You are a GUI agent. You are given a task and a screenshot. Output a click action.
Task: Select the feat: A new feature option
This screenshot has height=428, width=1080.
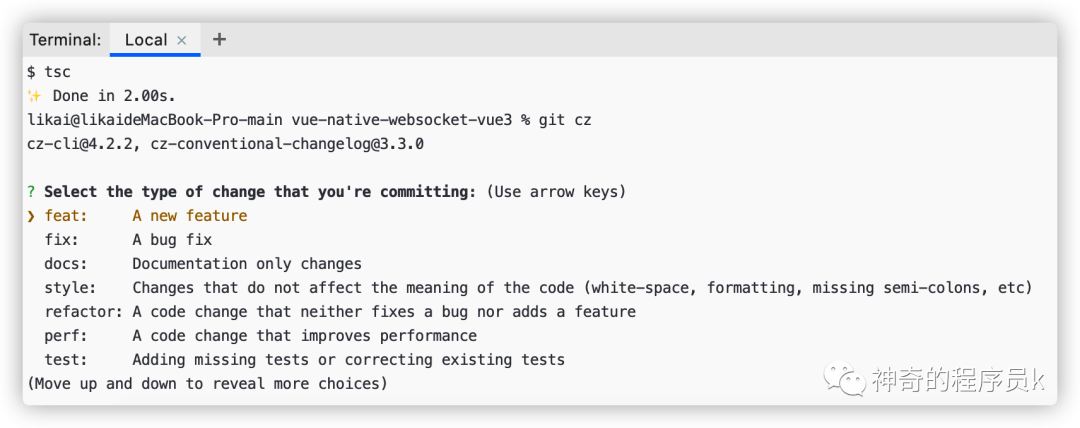pos(145,216)
